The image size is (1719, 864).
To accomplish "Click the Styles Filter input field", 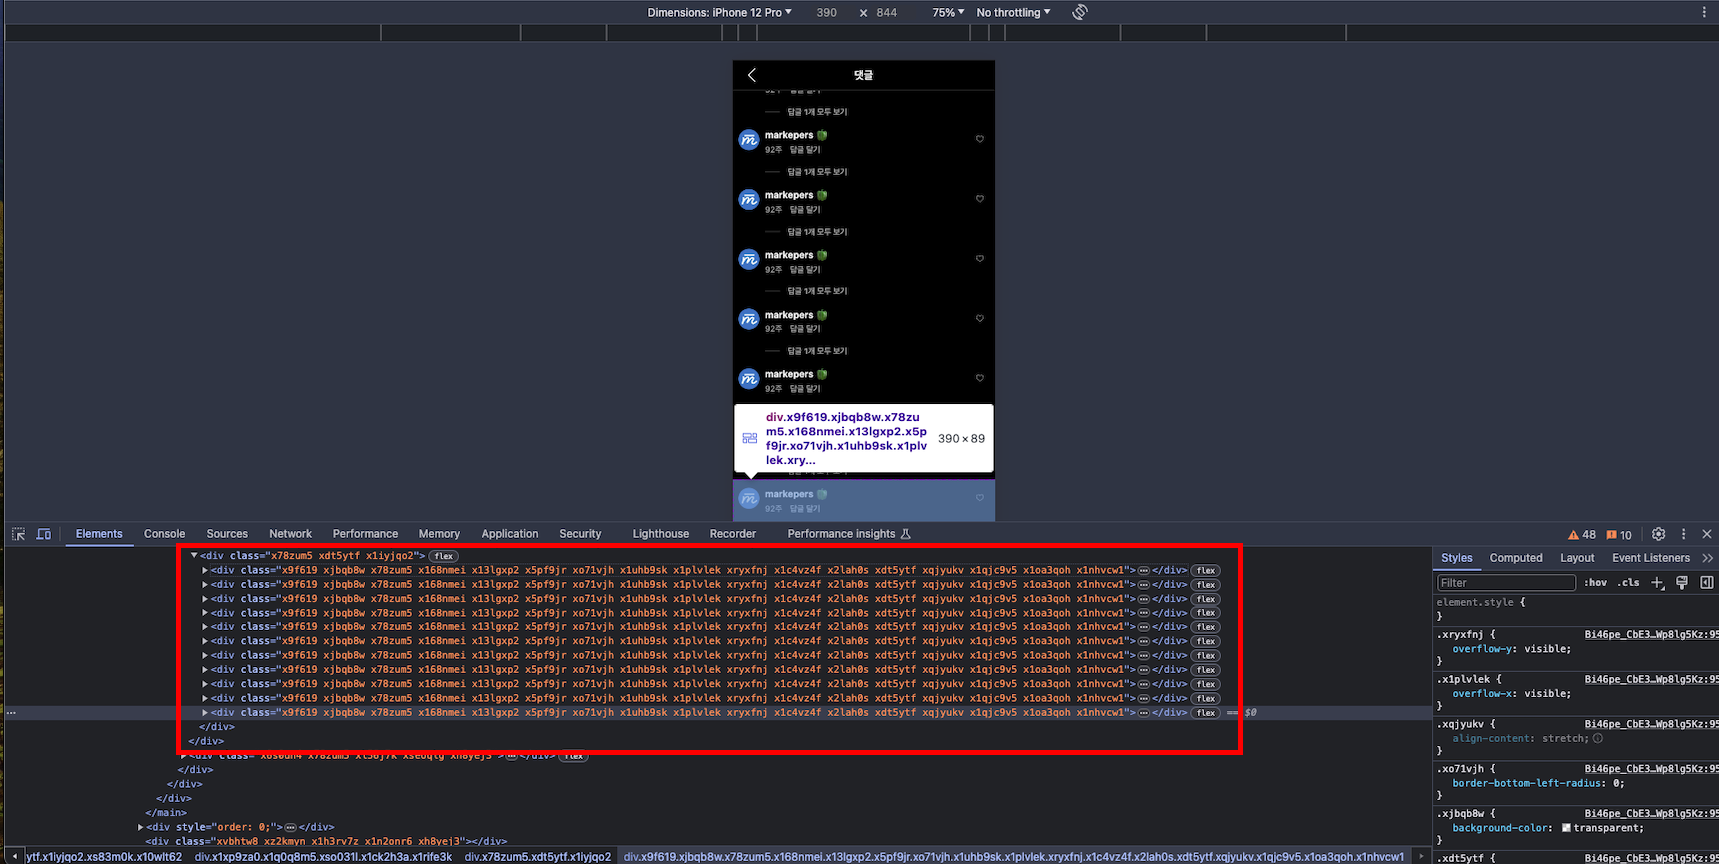I will tap(1506, 582).
